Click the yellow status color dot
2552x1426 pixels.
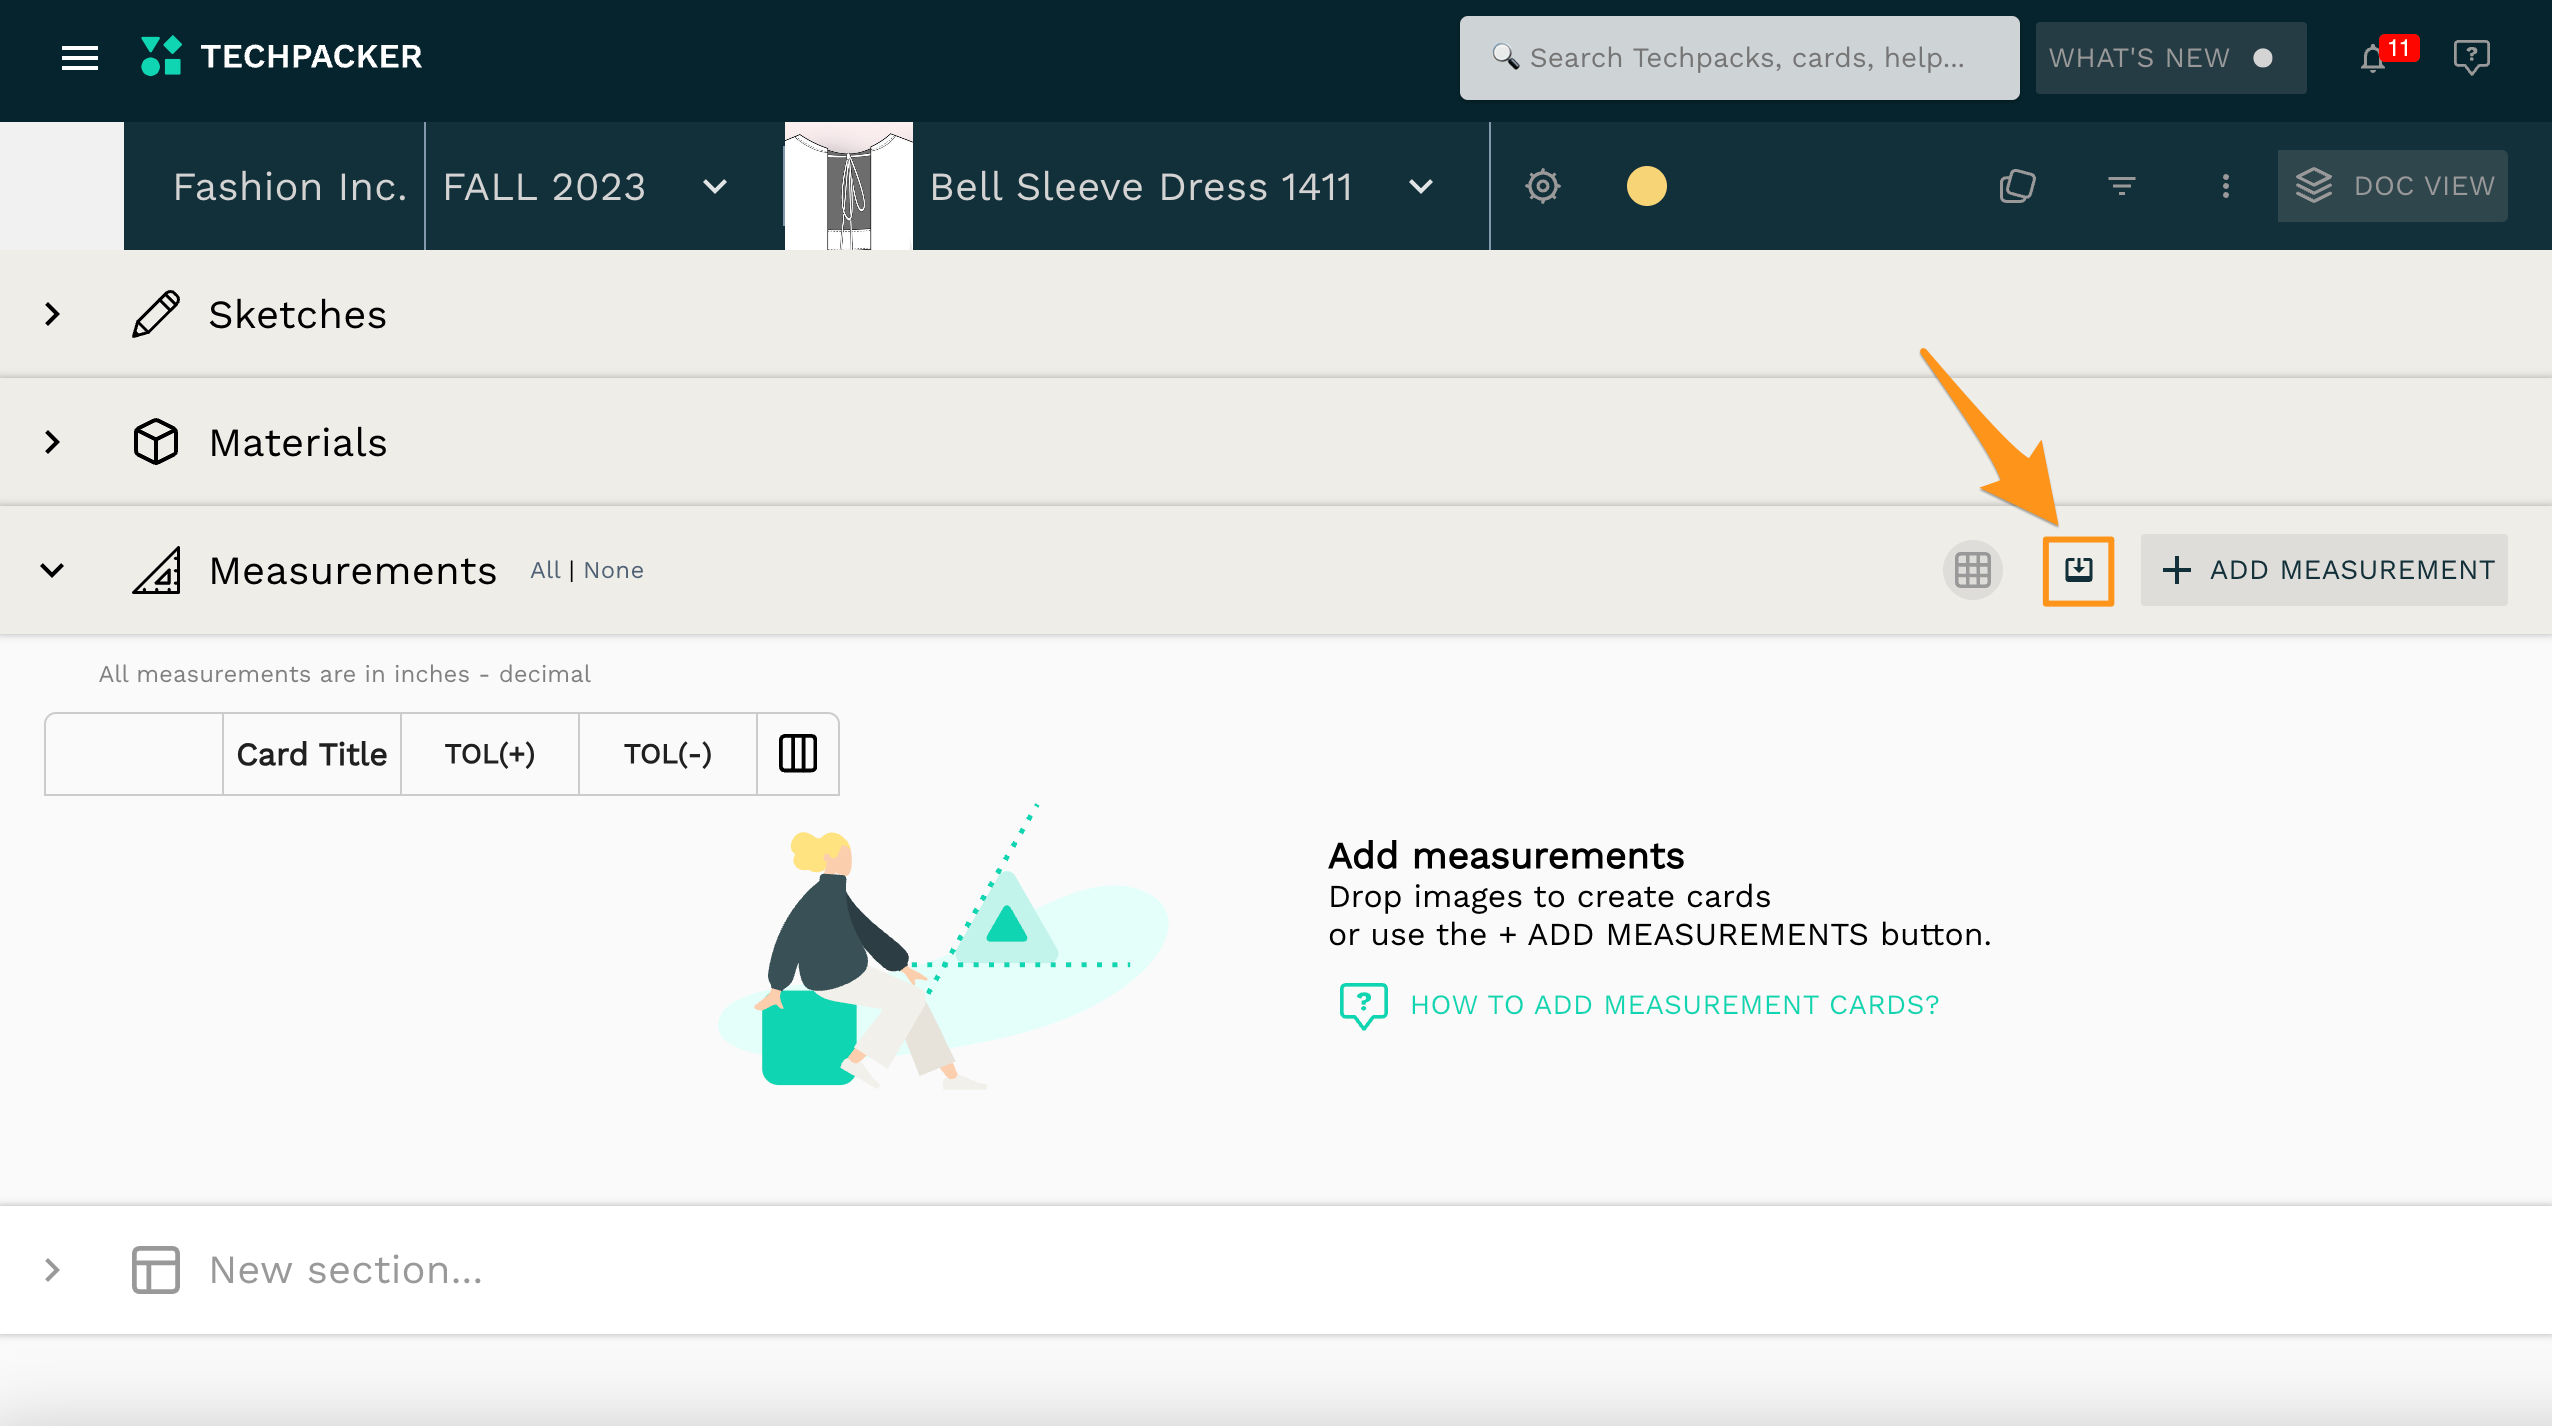(1646, 186)
